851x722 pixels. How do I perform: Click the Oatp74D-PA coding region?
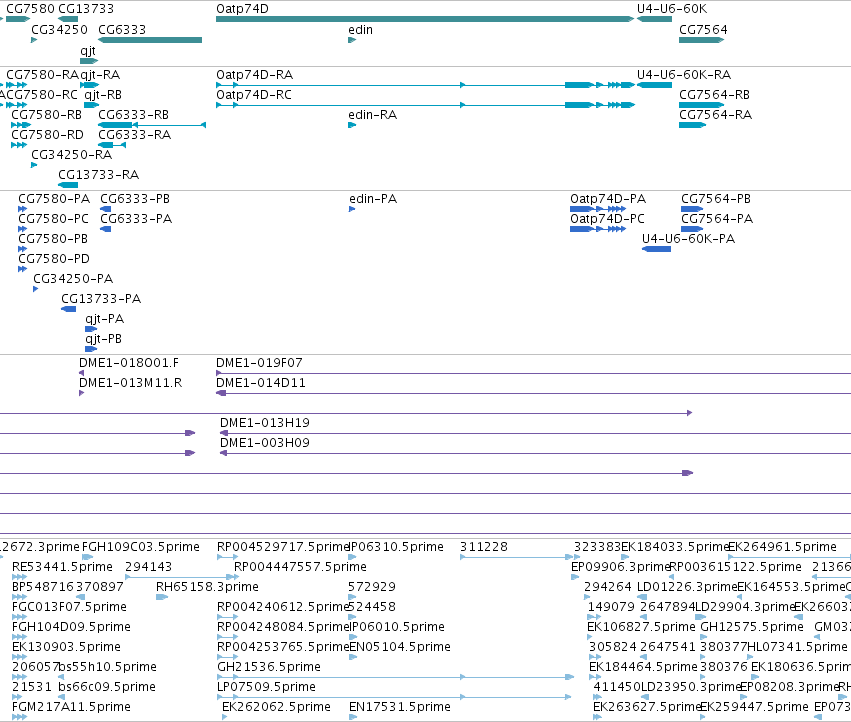tap(598, 209)
